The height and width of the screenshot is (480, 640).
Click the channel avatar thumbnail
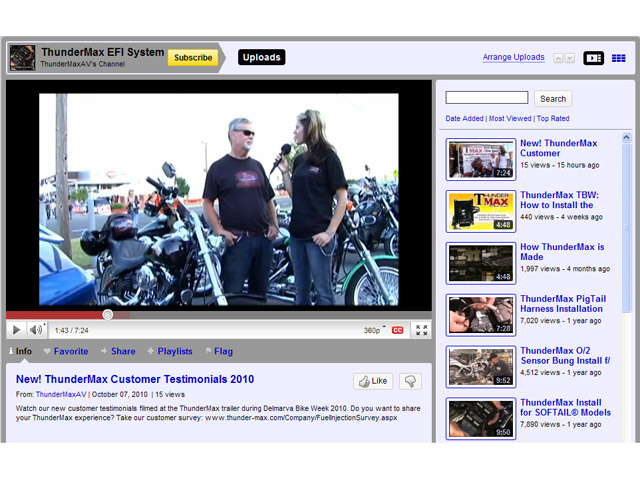22,58
